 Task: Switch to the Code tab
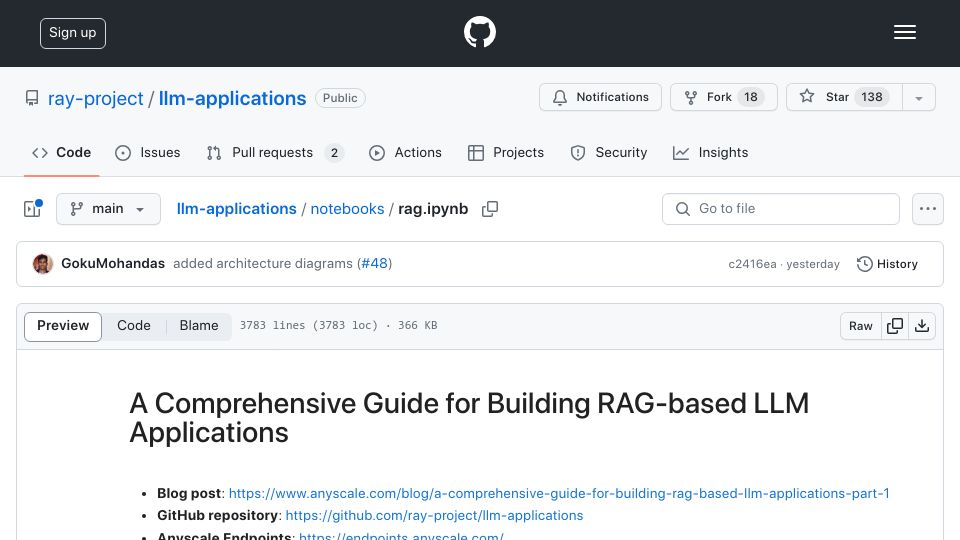[61, 152]
